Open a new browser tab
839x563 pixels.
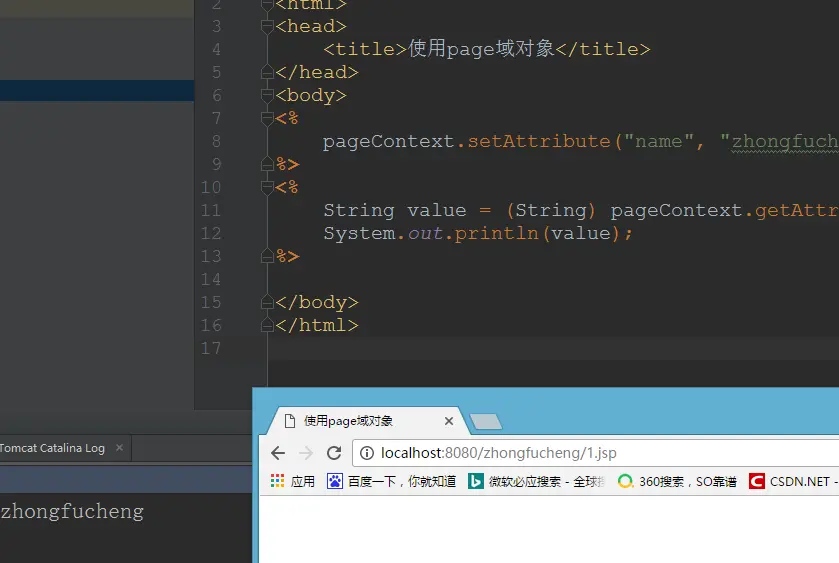coord(486,422)
